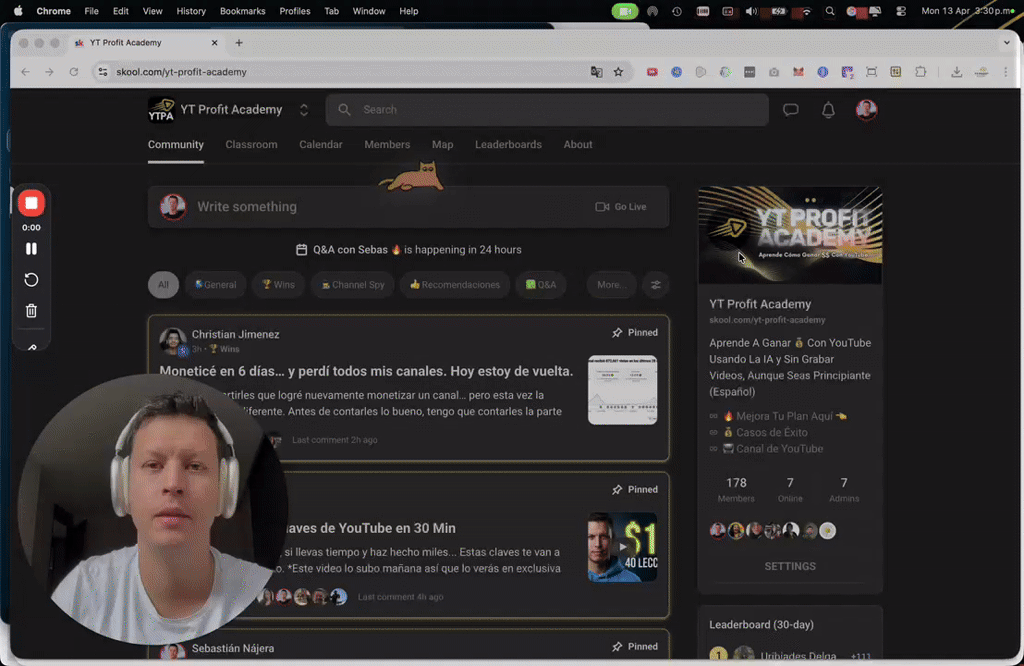Expand the Chrome tab search chevron
This screenshot has height=666, width=1024.
(x=1006, y=42)
